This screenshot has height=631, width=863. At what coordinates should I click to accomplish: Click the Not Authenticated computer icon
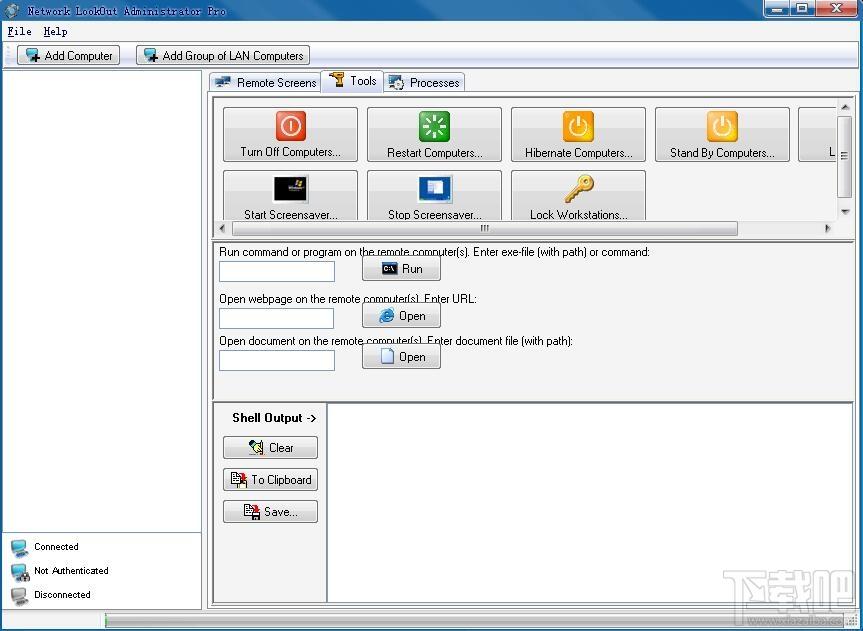click(x=20, y=572)
